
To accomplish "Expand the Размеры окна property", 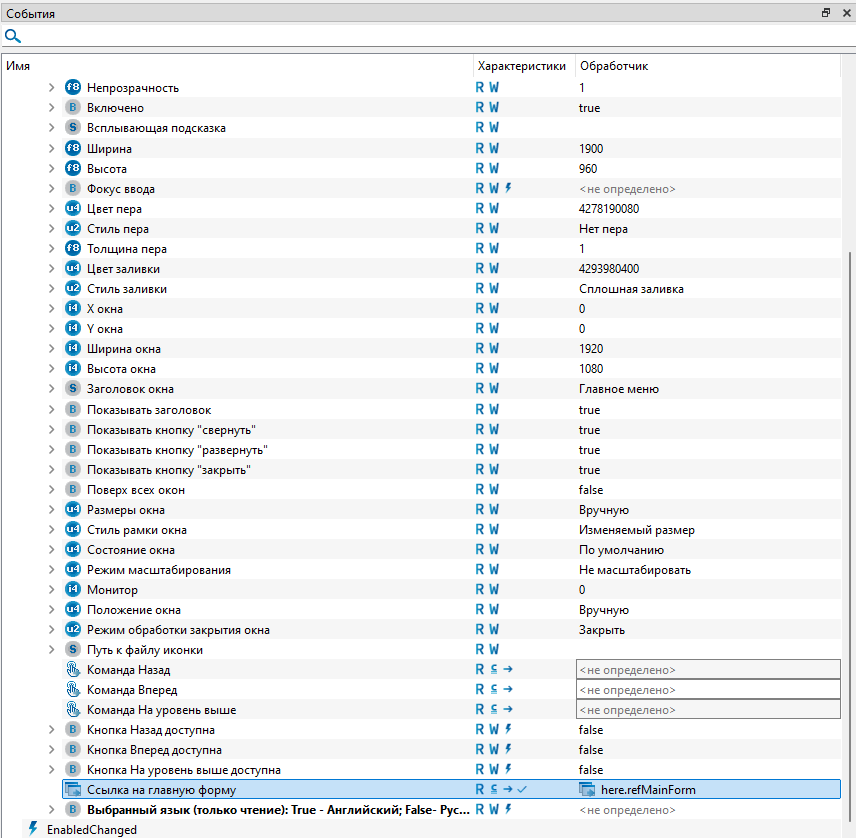I will point(52,510).
